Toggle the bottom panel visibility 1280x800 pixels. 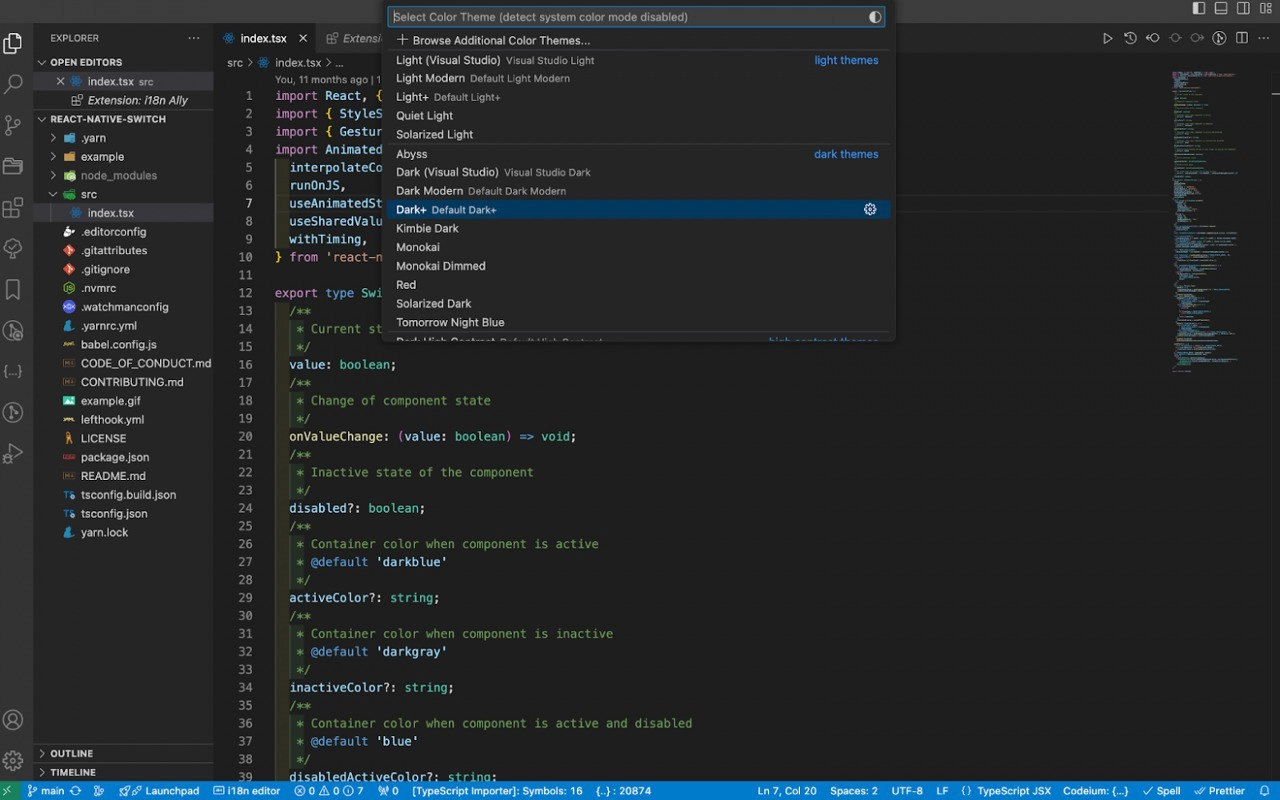[1221, 8]
